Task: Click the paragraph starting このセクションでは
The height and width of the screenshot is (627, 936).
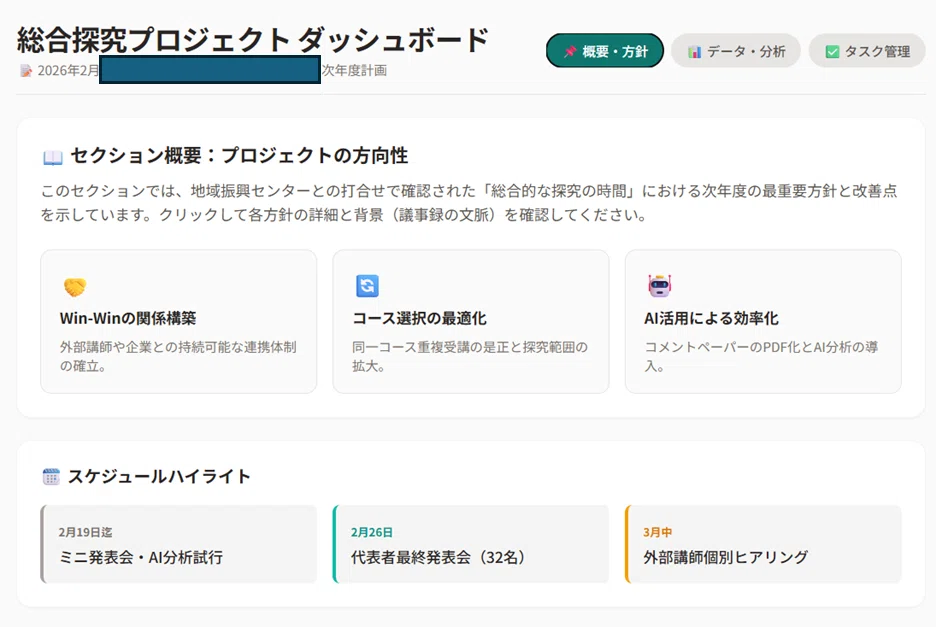Action: (469, 203)
